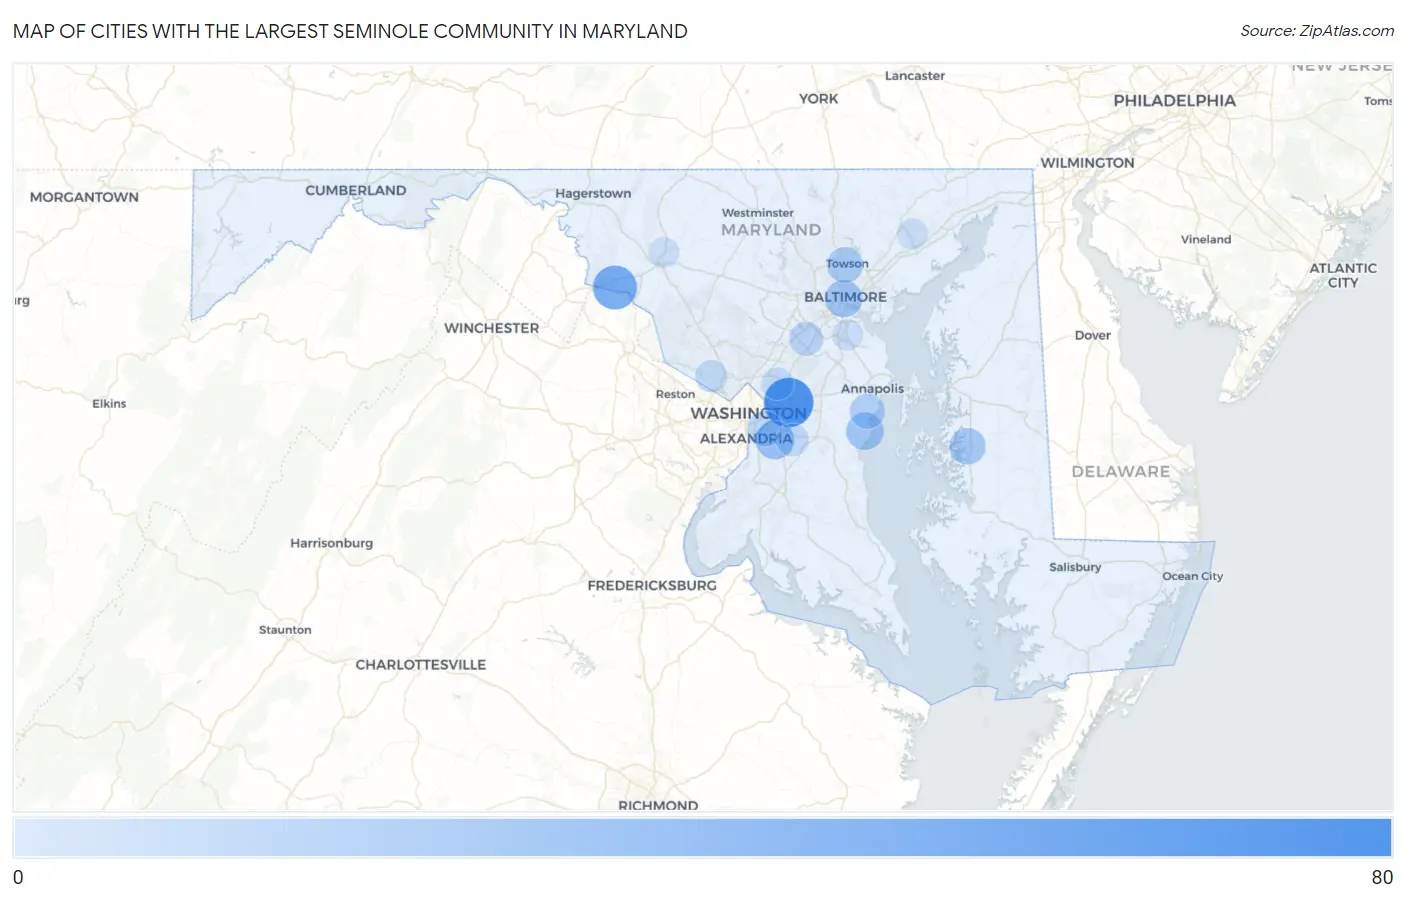1406x899 pixels.
Task: Click the Reston label
Action: tap(675, 394)
